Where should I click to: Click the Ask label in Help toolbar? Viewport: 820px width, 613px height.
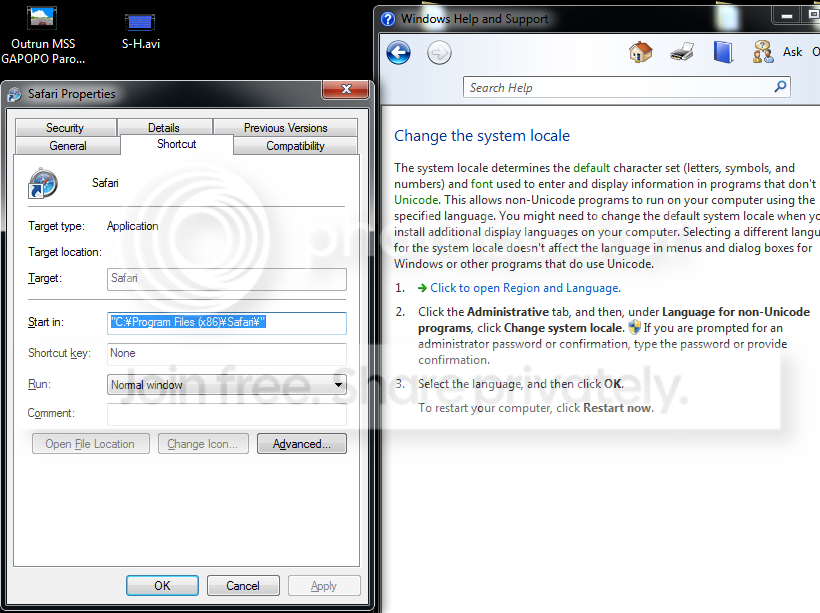pos(792,52)
